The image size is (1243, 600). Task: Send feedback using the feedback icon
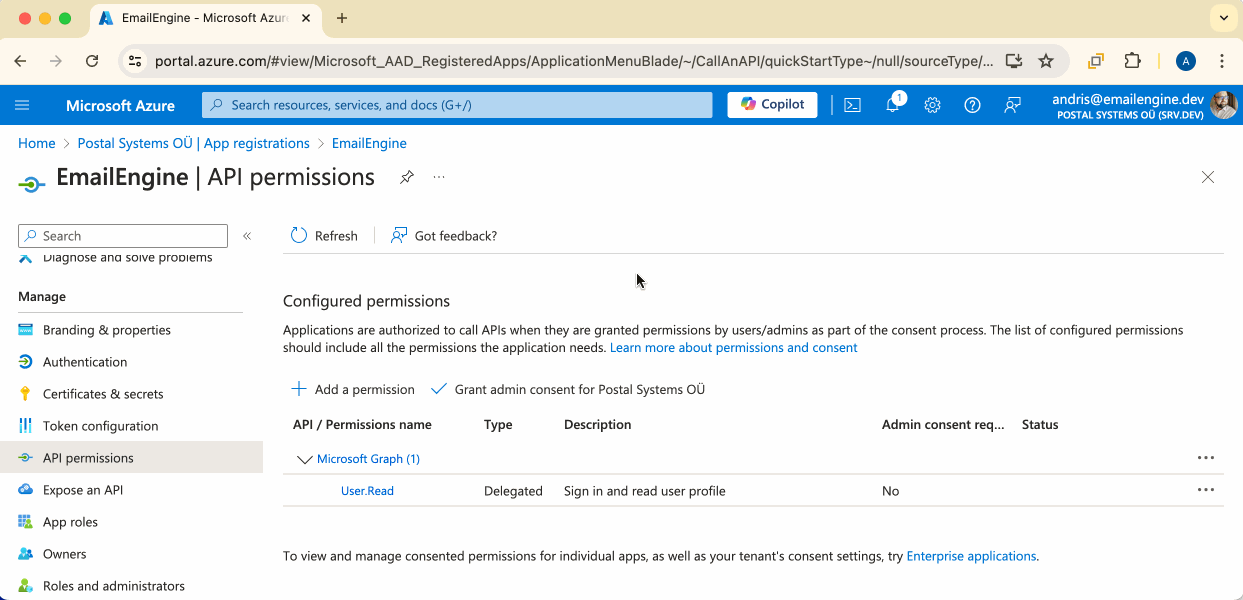(1012, 105)
